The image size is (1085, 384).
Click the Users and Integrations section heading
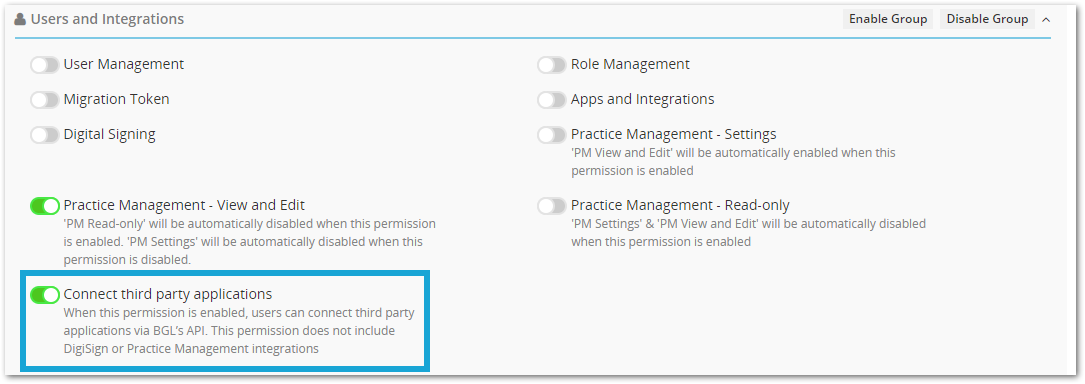tap(107, 19)
